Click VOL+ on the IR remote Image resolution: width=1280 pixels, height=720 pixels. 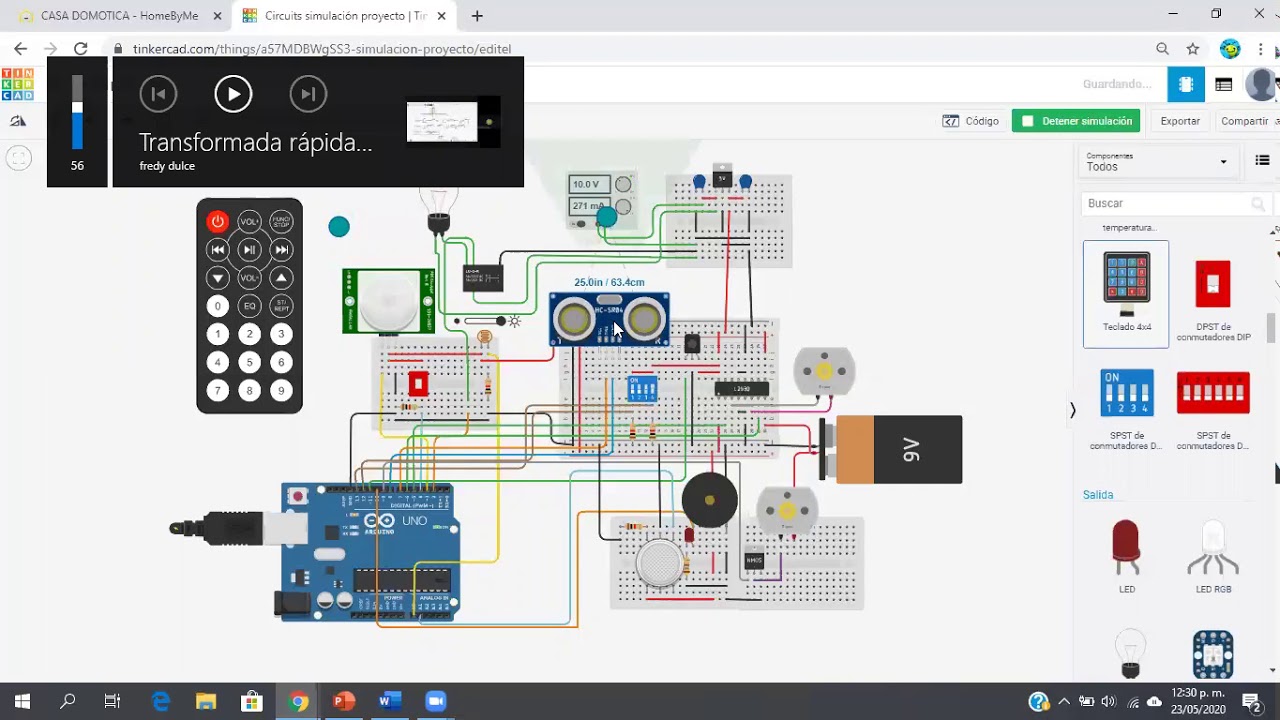click(249, 222)
